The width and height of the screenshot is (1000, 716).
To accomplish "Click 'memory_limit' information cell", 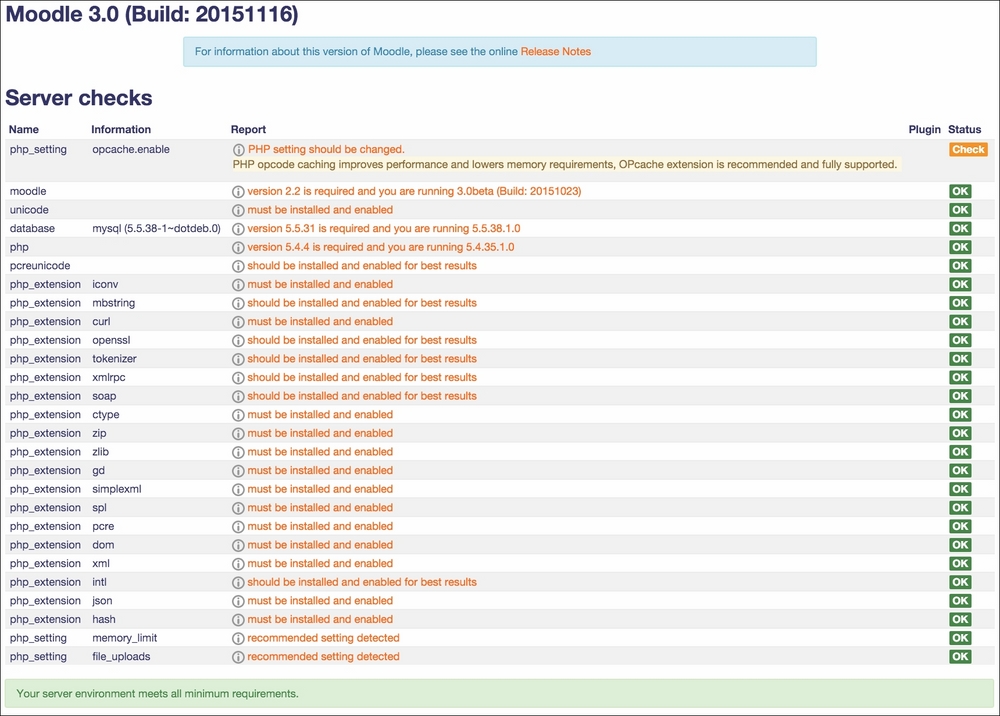I will [x=124, y=638].
